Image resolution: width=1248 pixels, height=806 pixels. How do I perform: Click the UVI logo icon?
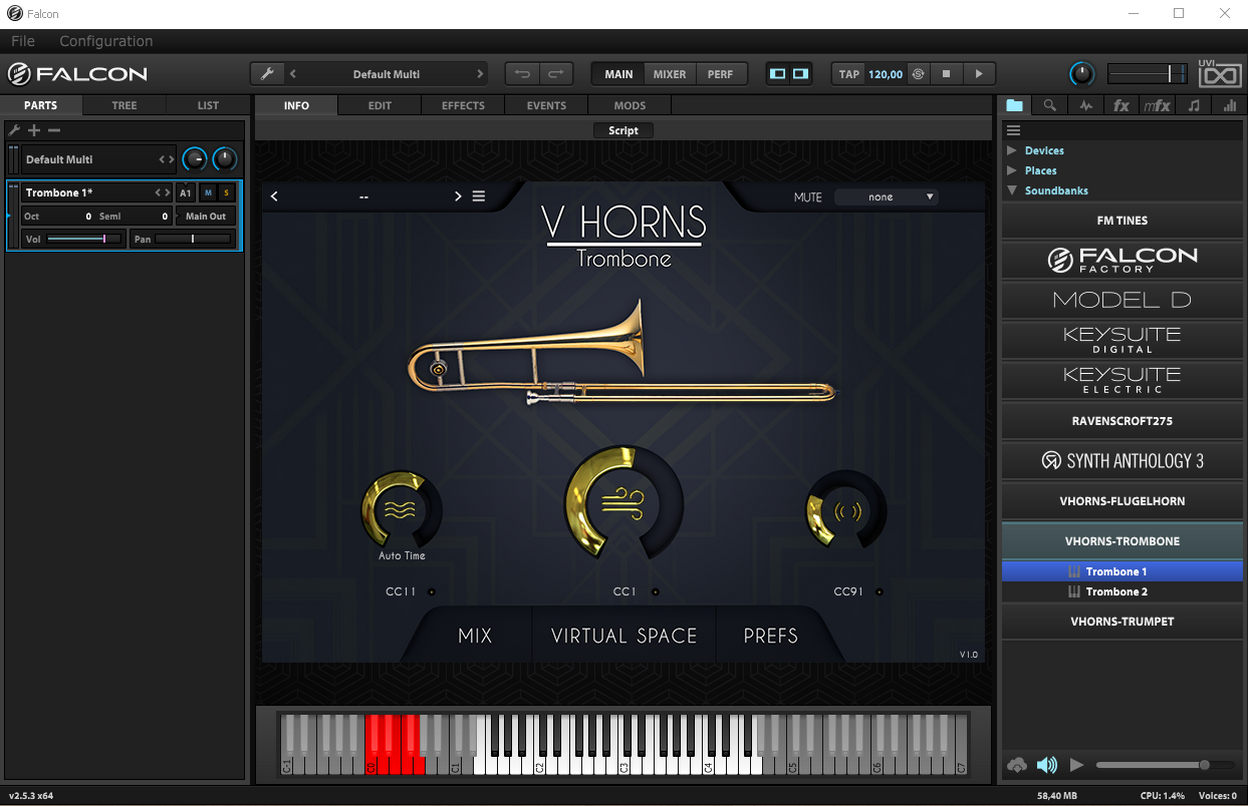1219,74
